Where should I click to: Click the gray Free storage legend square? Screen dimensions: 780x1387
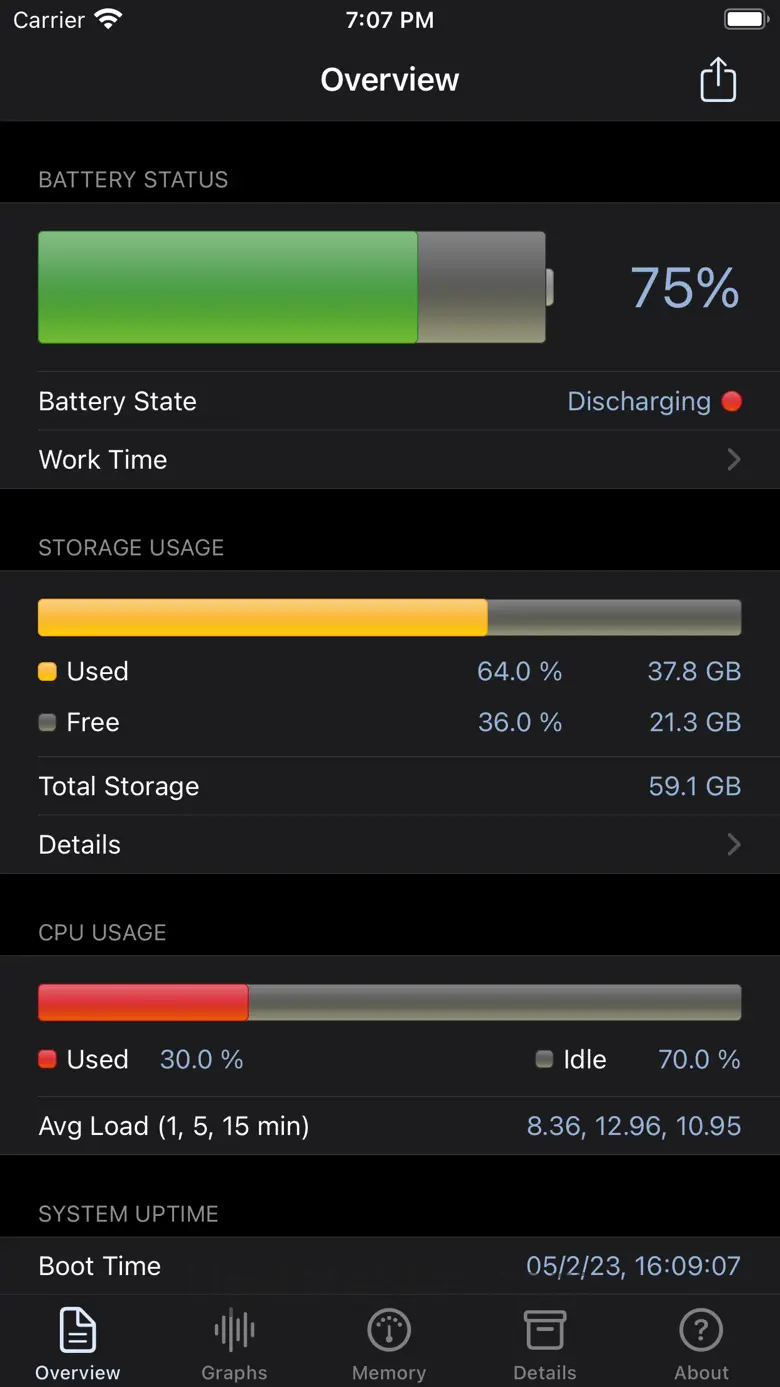47,723
